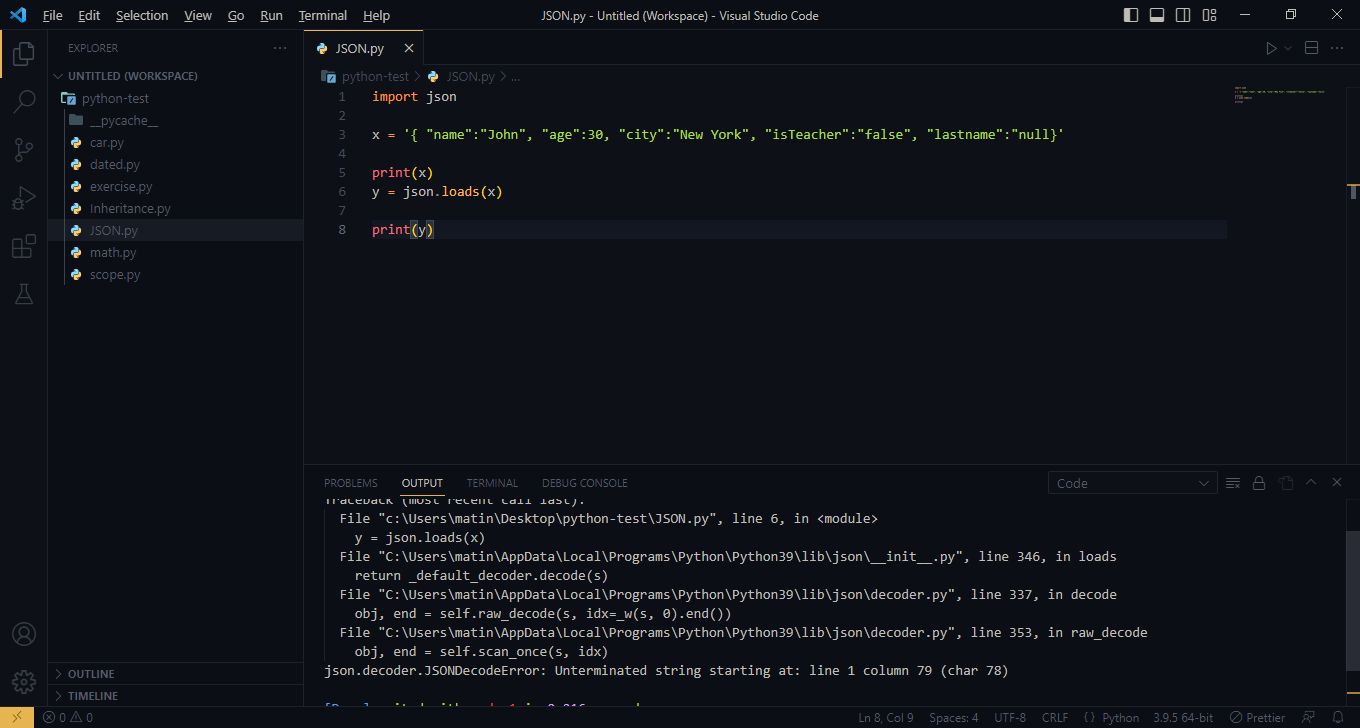Open the Search view in activity bar
The image size is (1360, 728).
[x=24, y=101]
